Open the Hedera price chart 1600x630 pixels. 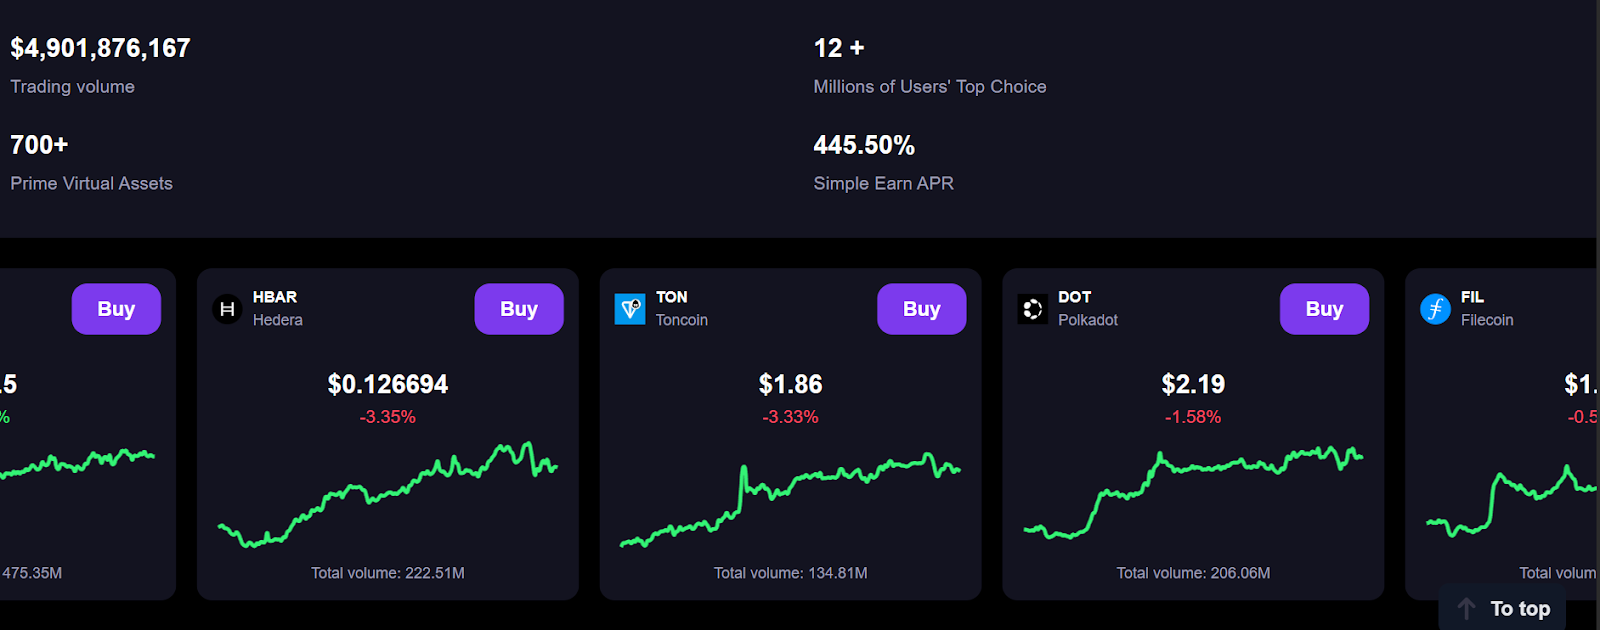pyautogui.click(x=388, y=495)
